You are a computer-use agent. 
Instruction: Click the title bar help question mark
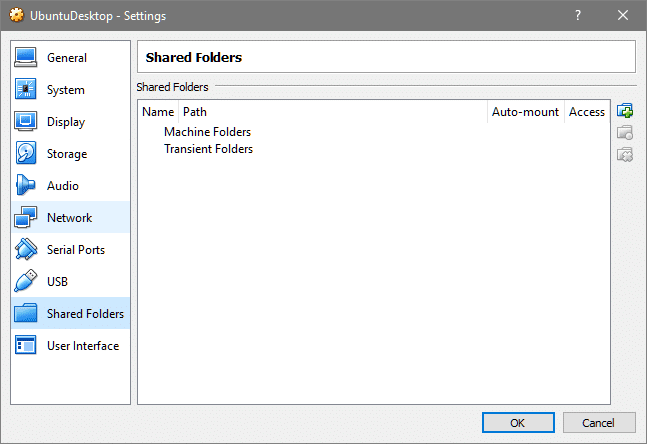577,16
